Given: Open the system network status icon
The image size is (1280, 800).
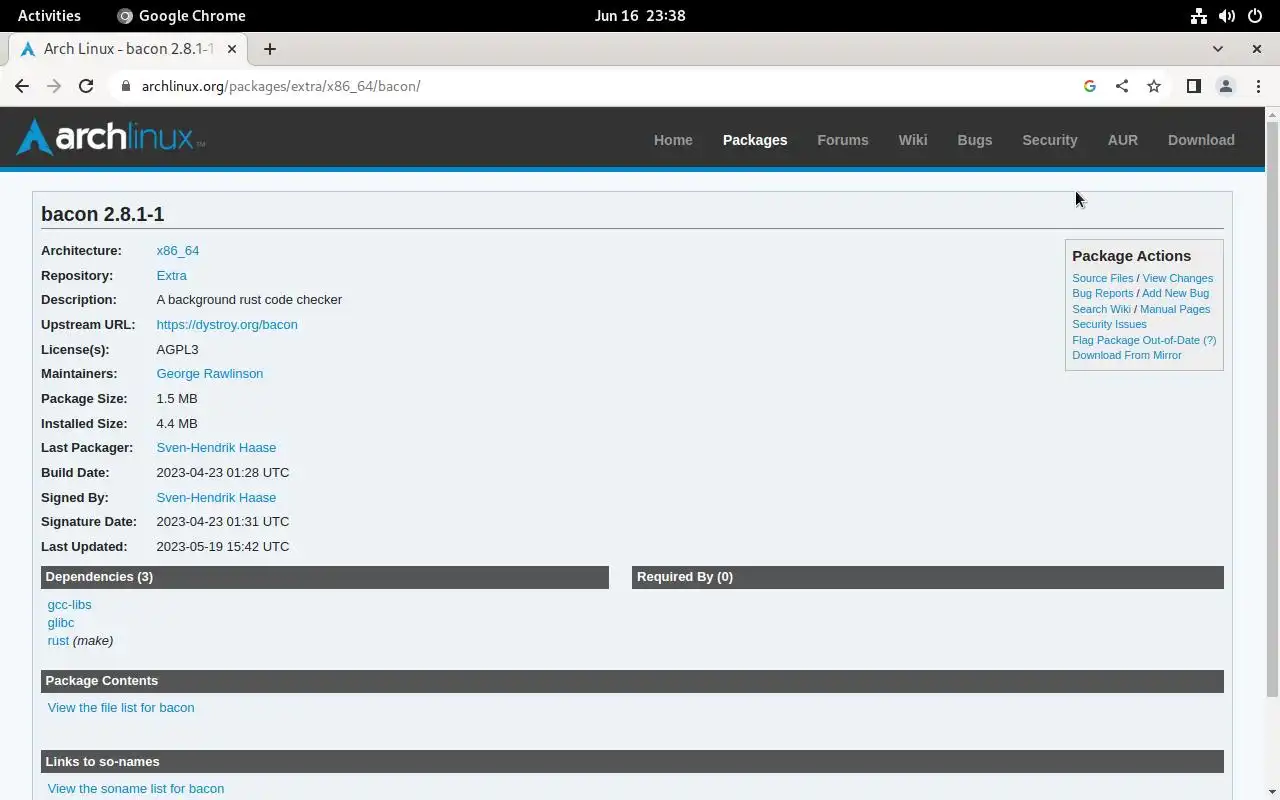Looking at the screenshot, I should click(1198, 16).
